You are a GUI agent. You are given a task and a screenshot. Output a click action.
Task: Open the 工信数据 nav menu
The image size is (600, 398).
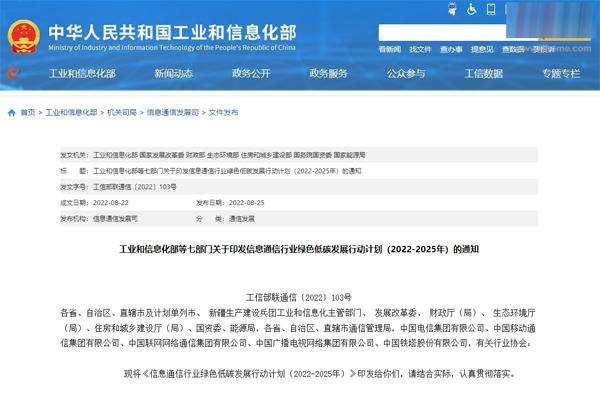coord(484,73)
